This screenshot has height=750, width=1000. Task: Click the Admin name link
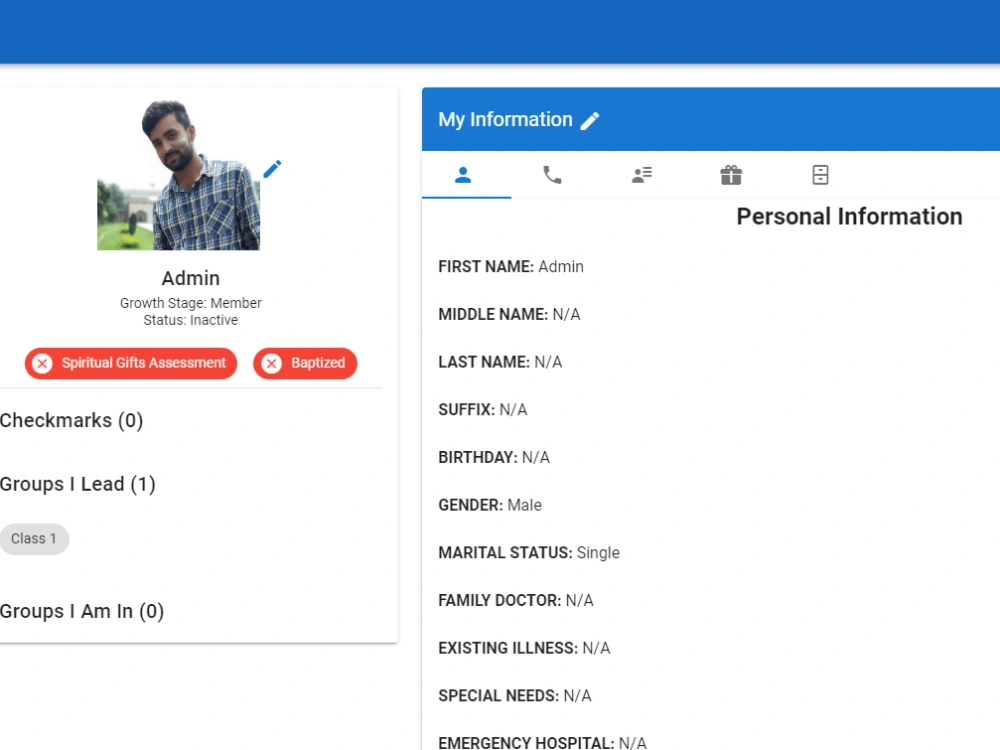[190, 278]
